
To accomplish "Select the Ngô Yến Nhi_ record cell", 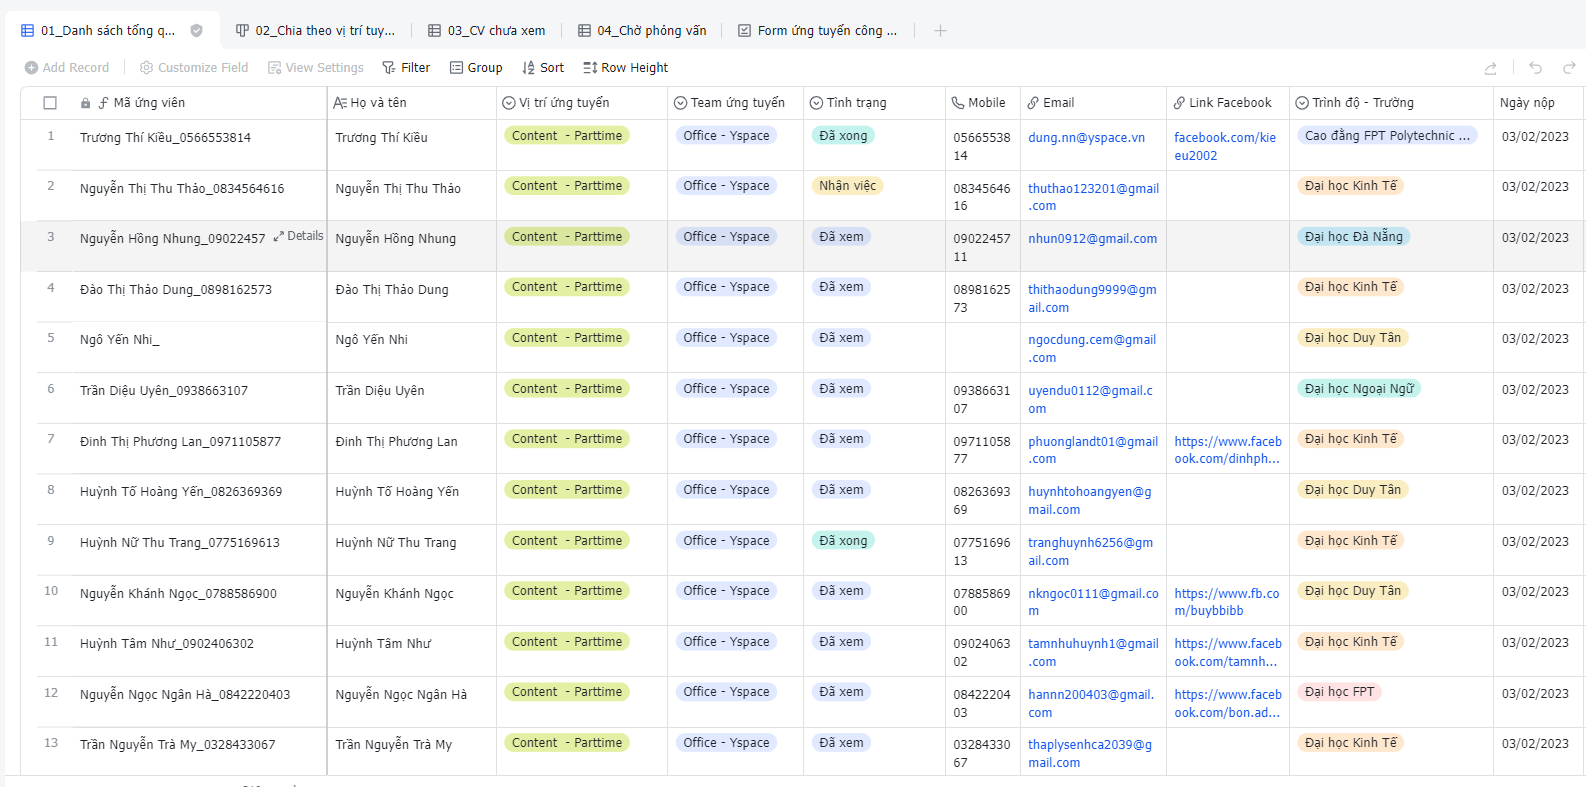I will [198, 347].
